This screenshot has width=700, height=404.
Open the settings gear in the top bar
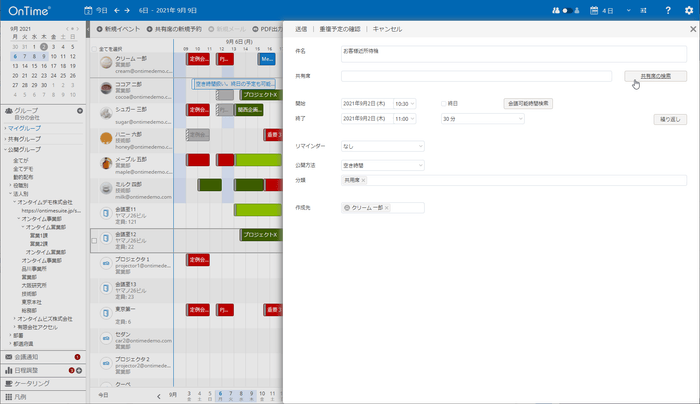click(686, 9)
